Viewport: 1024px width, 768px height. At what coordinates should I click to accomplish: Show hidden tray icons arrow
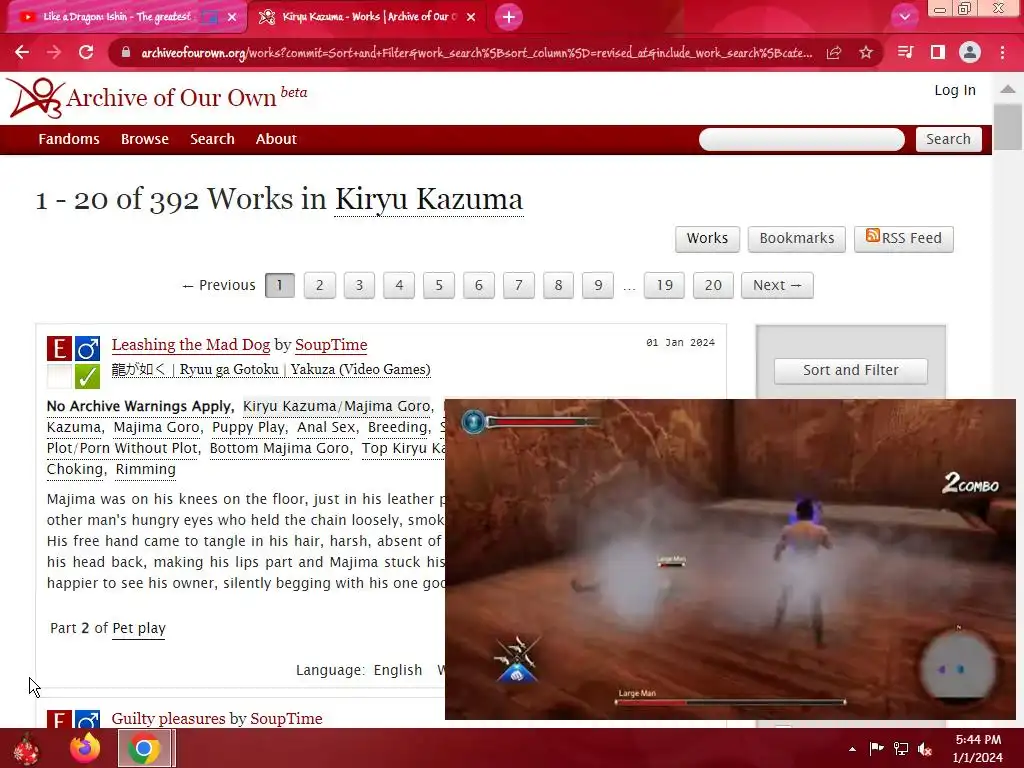pos(852,749)
